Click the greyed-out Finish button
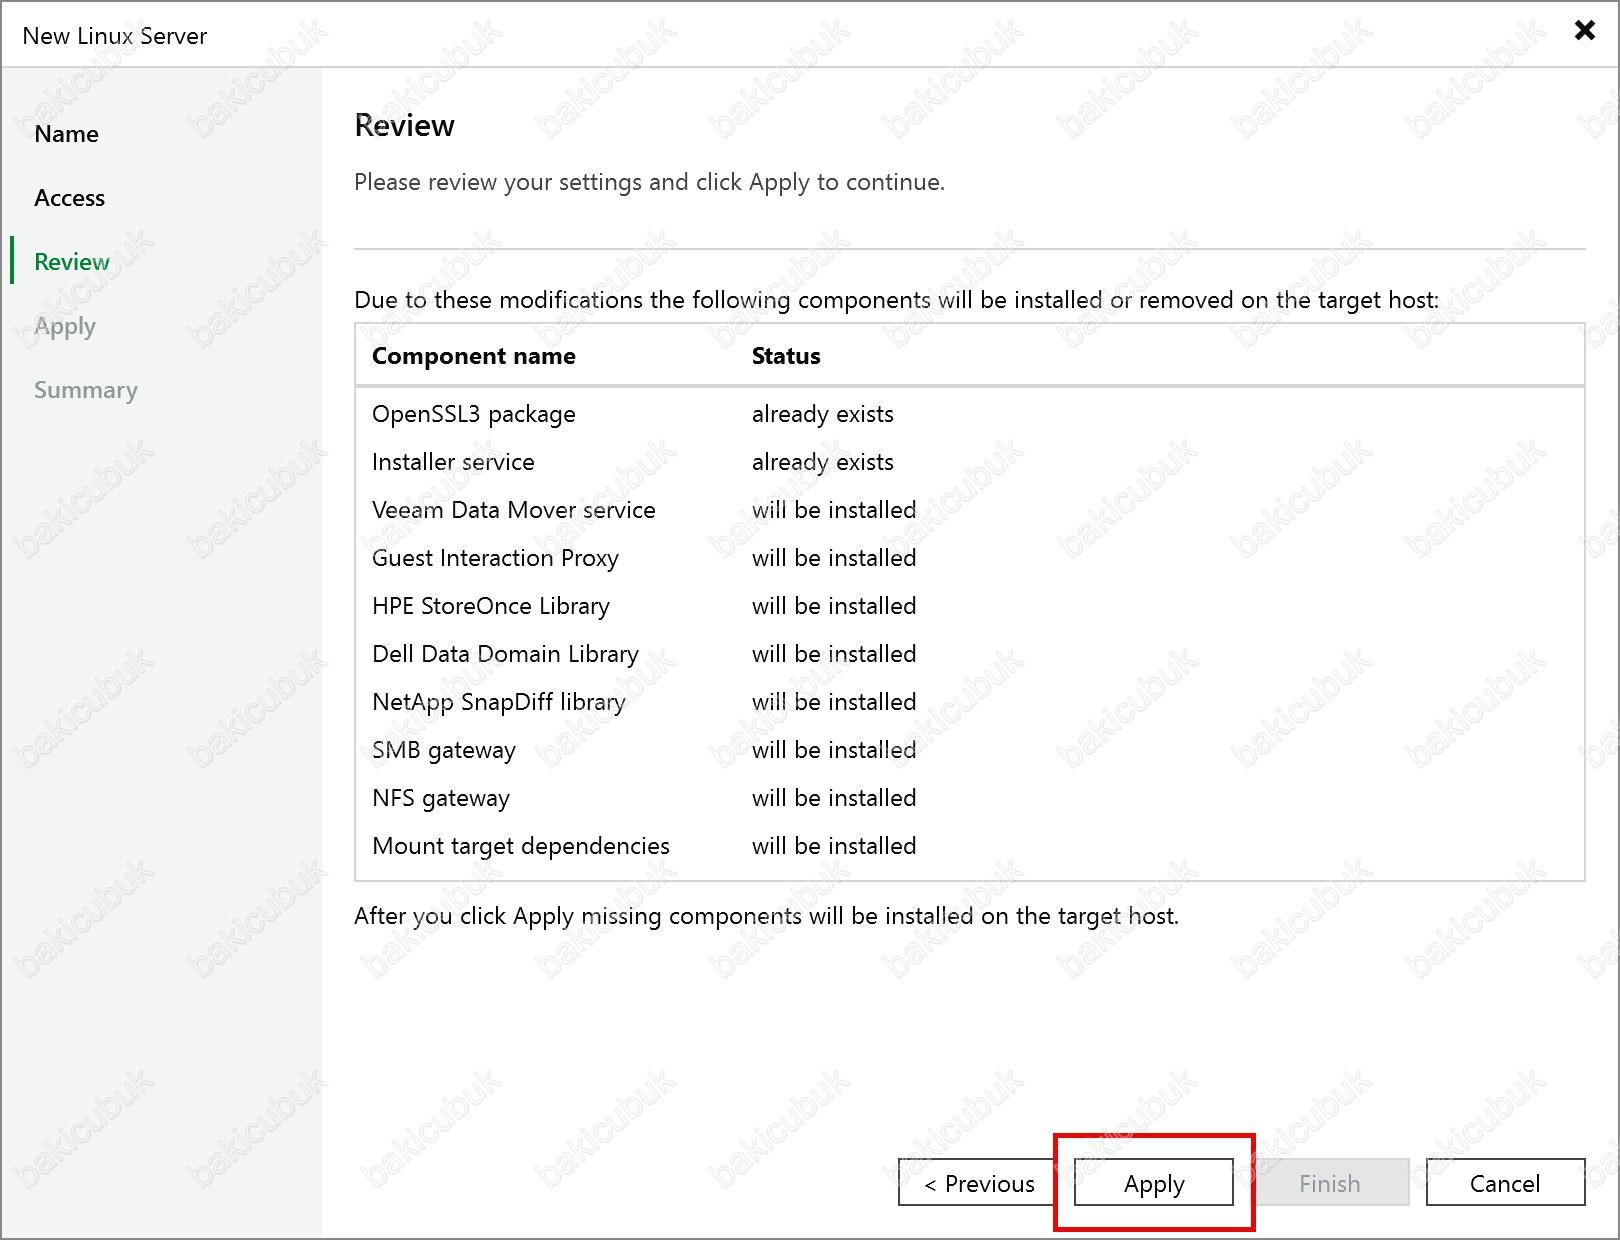Image resolution: width=1620 pixels, height=1240 pixels. point(1329,1183)
